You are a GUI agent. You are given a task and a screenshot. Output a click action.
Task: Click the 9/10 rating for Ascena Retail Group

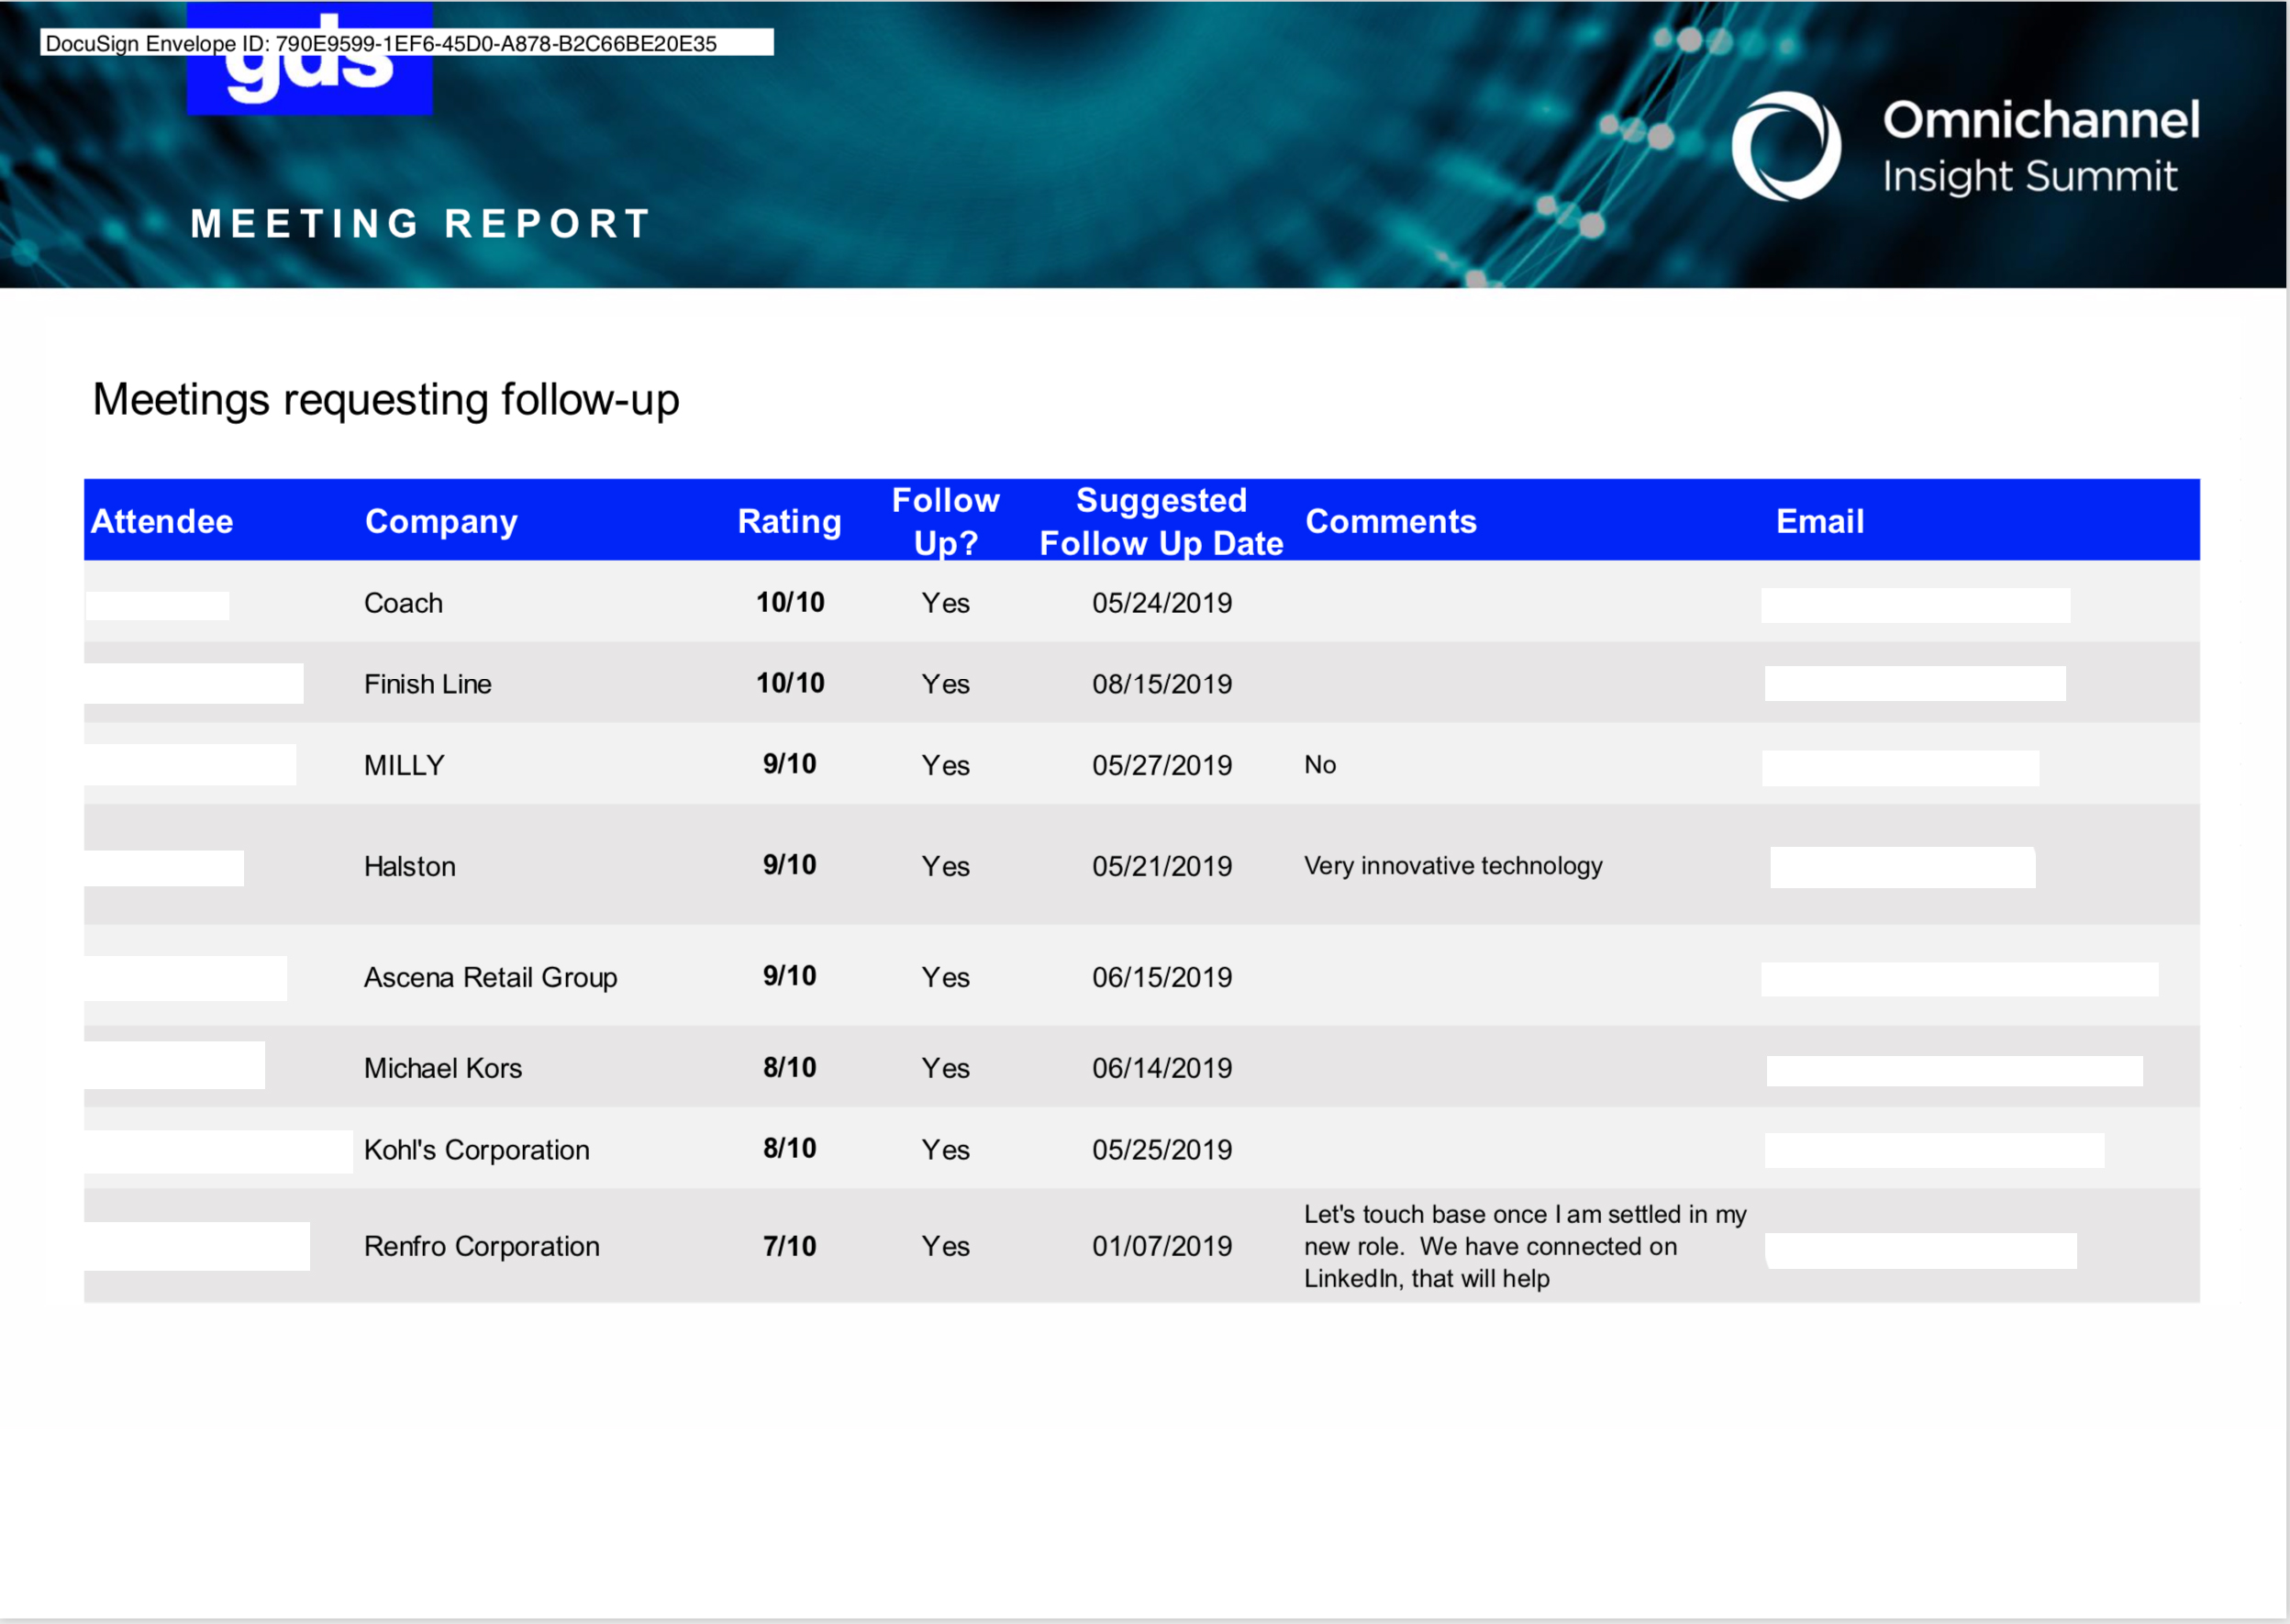click(x=790, y=976)
